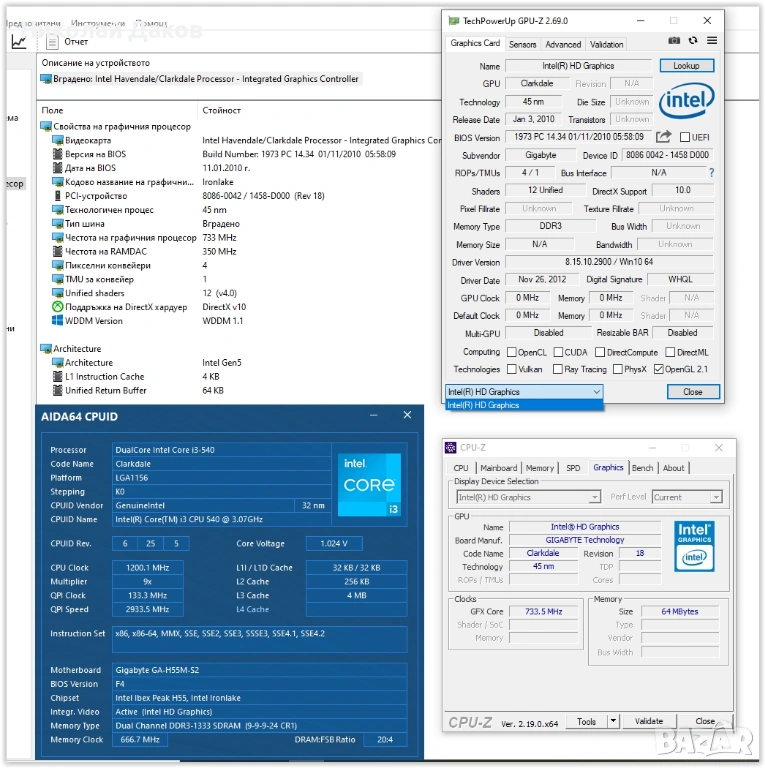Image resolution: width=765 pixels, height=768 pixels.
Task: Uncheck the OpenGL 2.1 checkbox
Action: [x=658, y=369]
